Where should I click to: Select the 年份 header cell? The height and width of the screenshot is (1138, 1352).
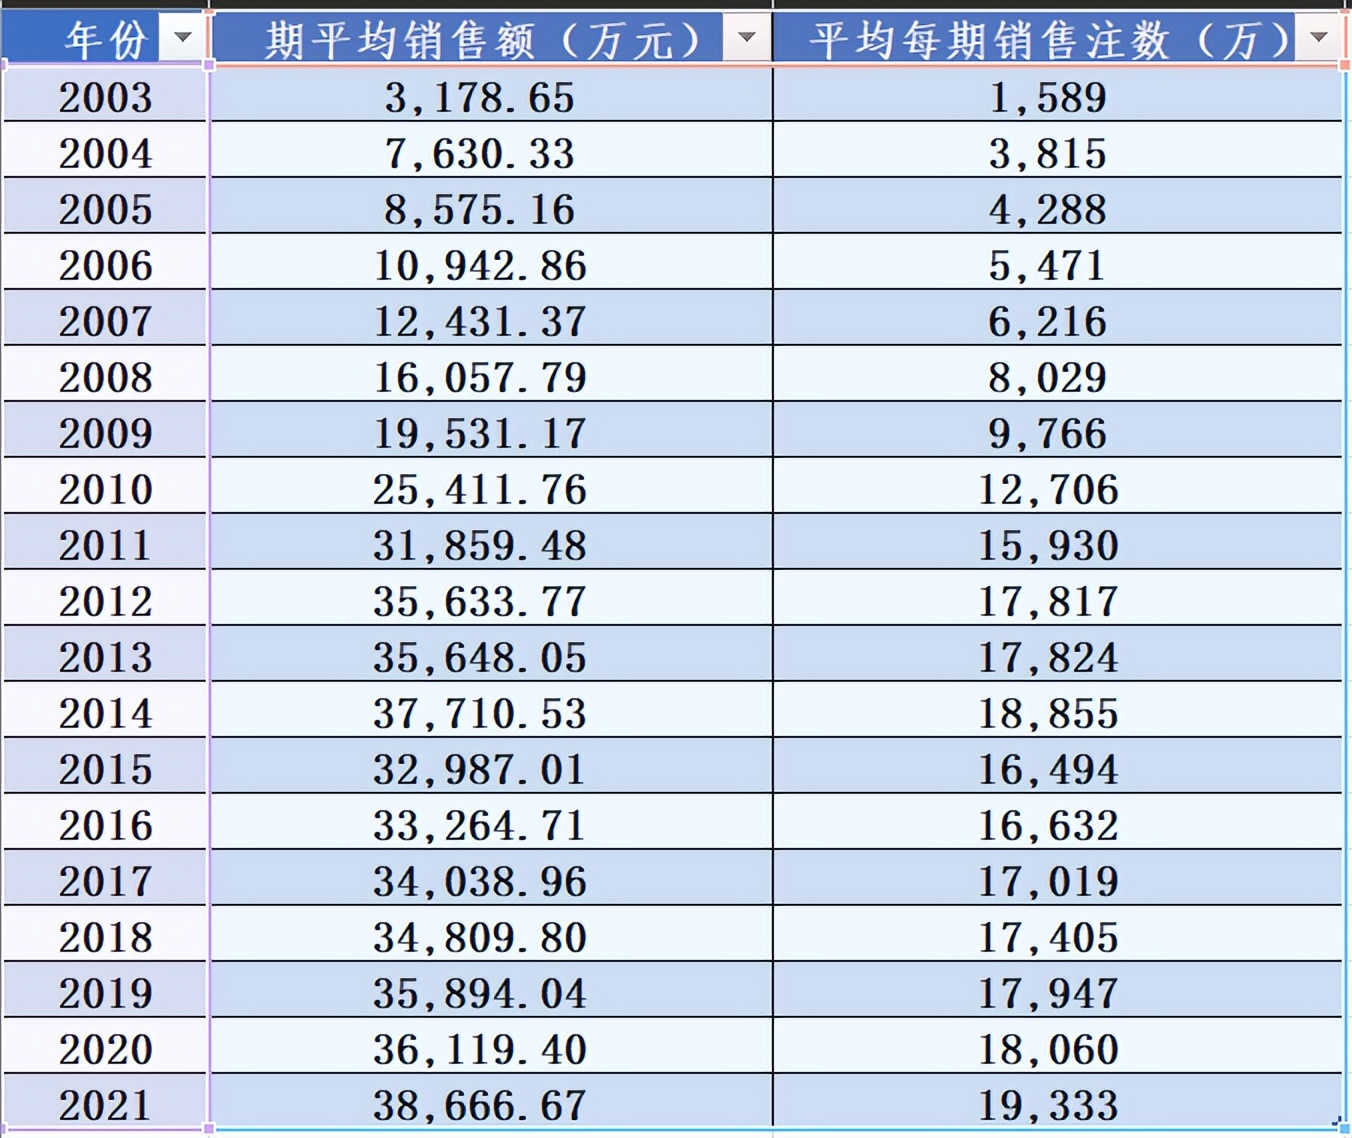click(x=105, y=38)
